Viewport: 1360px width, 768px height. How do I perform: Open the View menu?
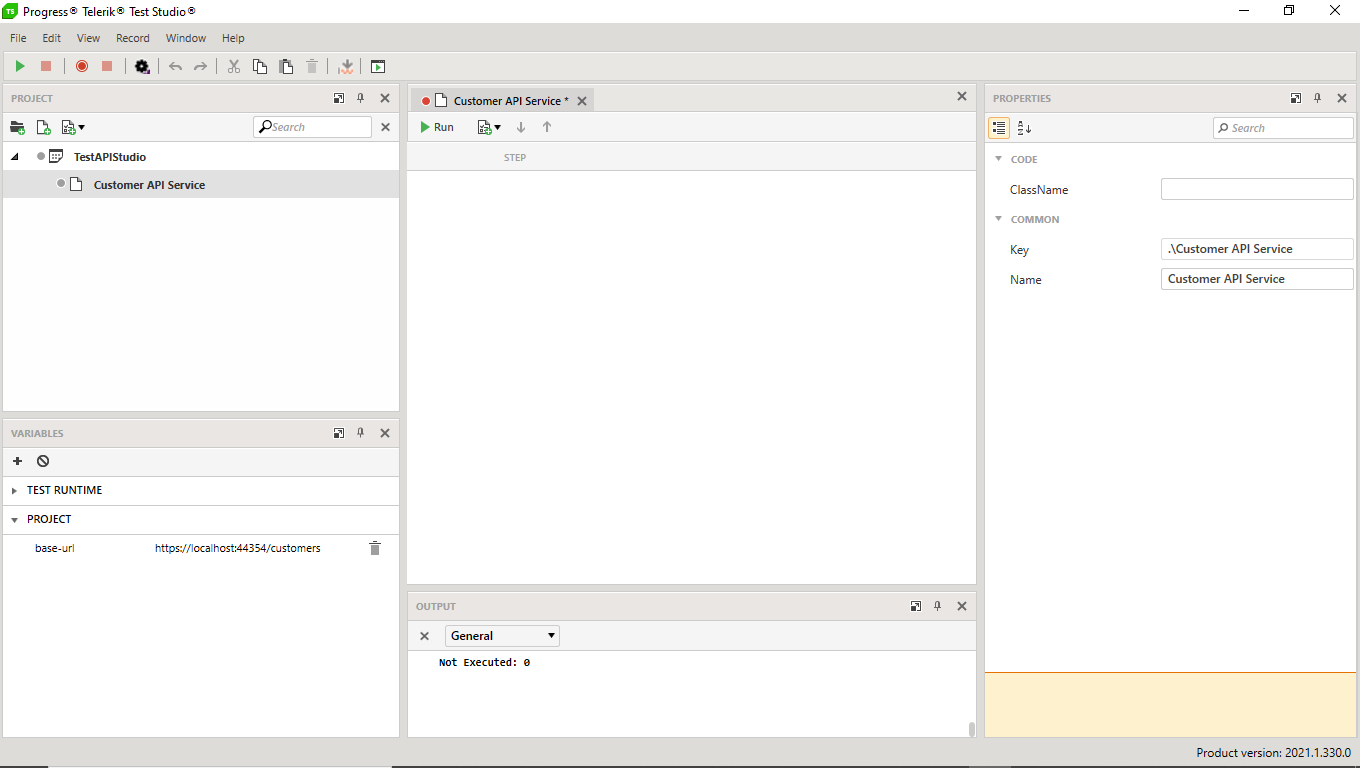(x=89, y=38)
